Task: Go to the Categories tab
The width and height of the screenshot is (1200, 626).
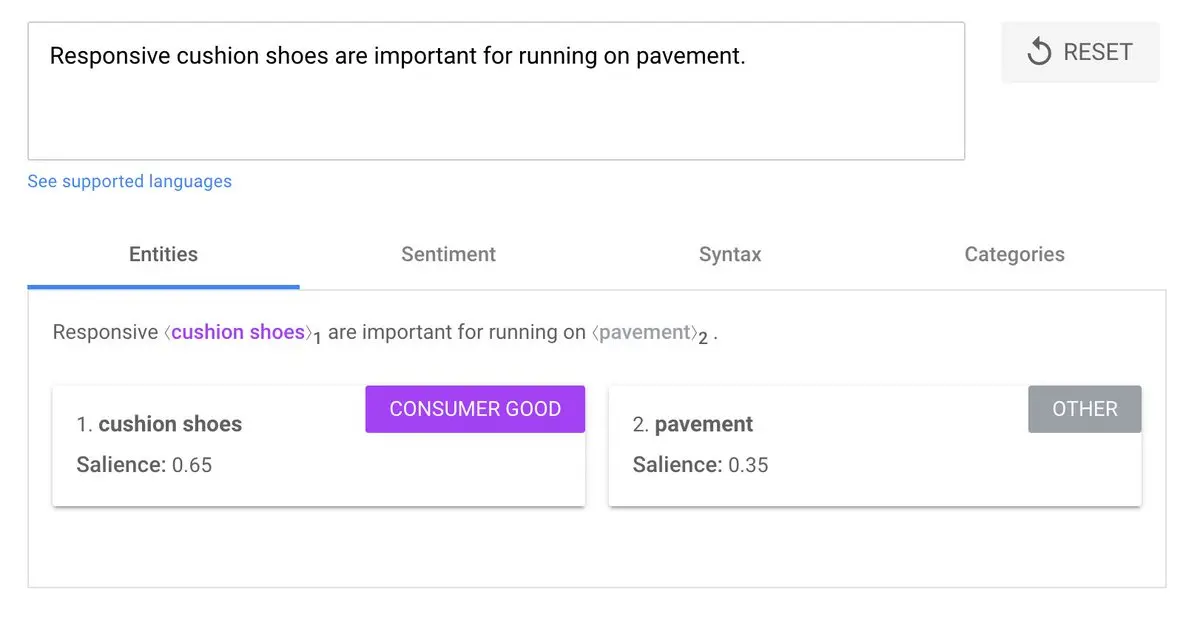Action: click(x=1014, y=255)
